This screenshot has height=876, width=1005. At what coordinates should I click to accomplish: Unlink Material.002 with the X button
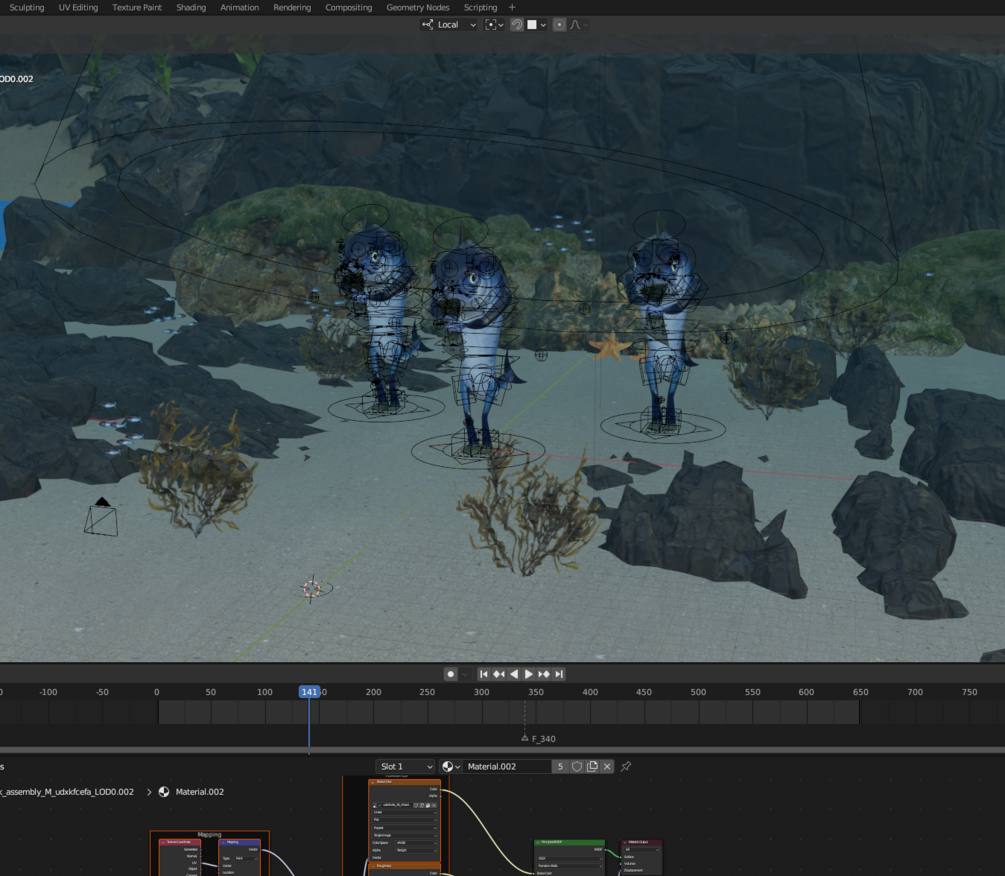(x=607, y=766)
